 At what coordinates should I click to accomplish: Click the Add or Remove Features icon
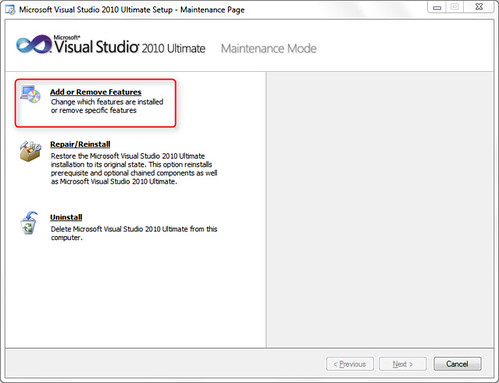(30, 95)
